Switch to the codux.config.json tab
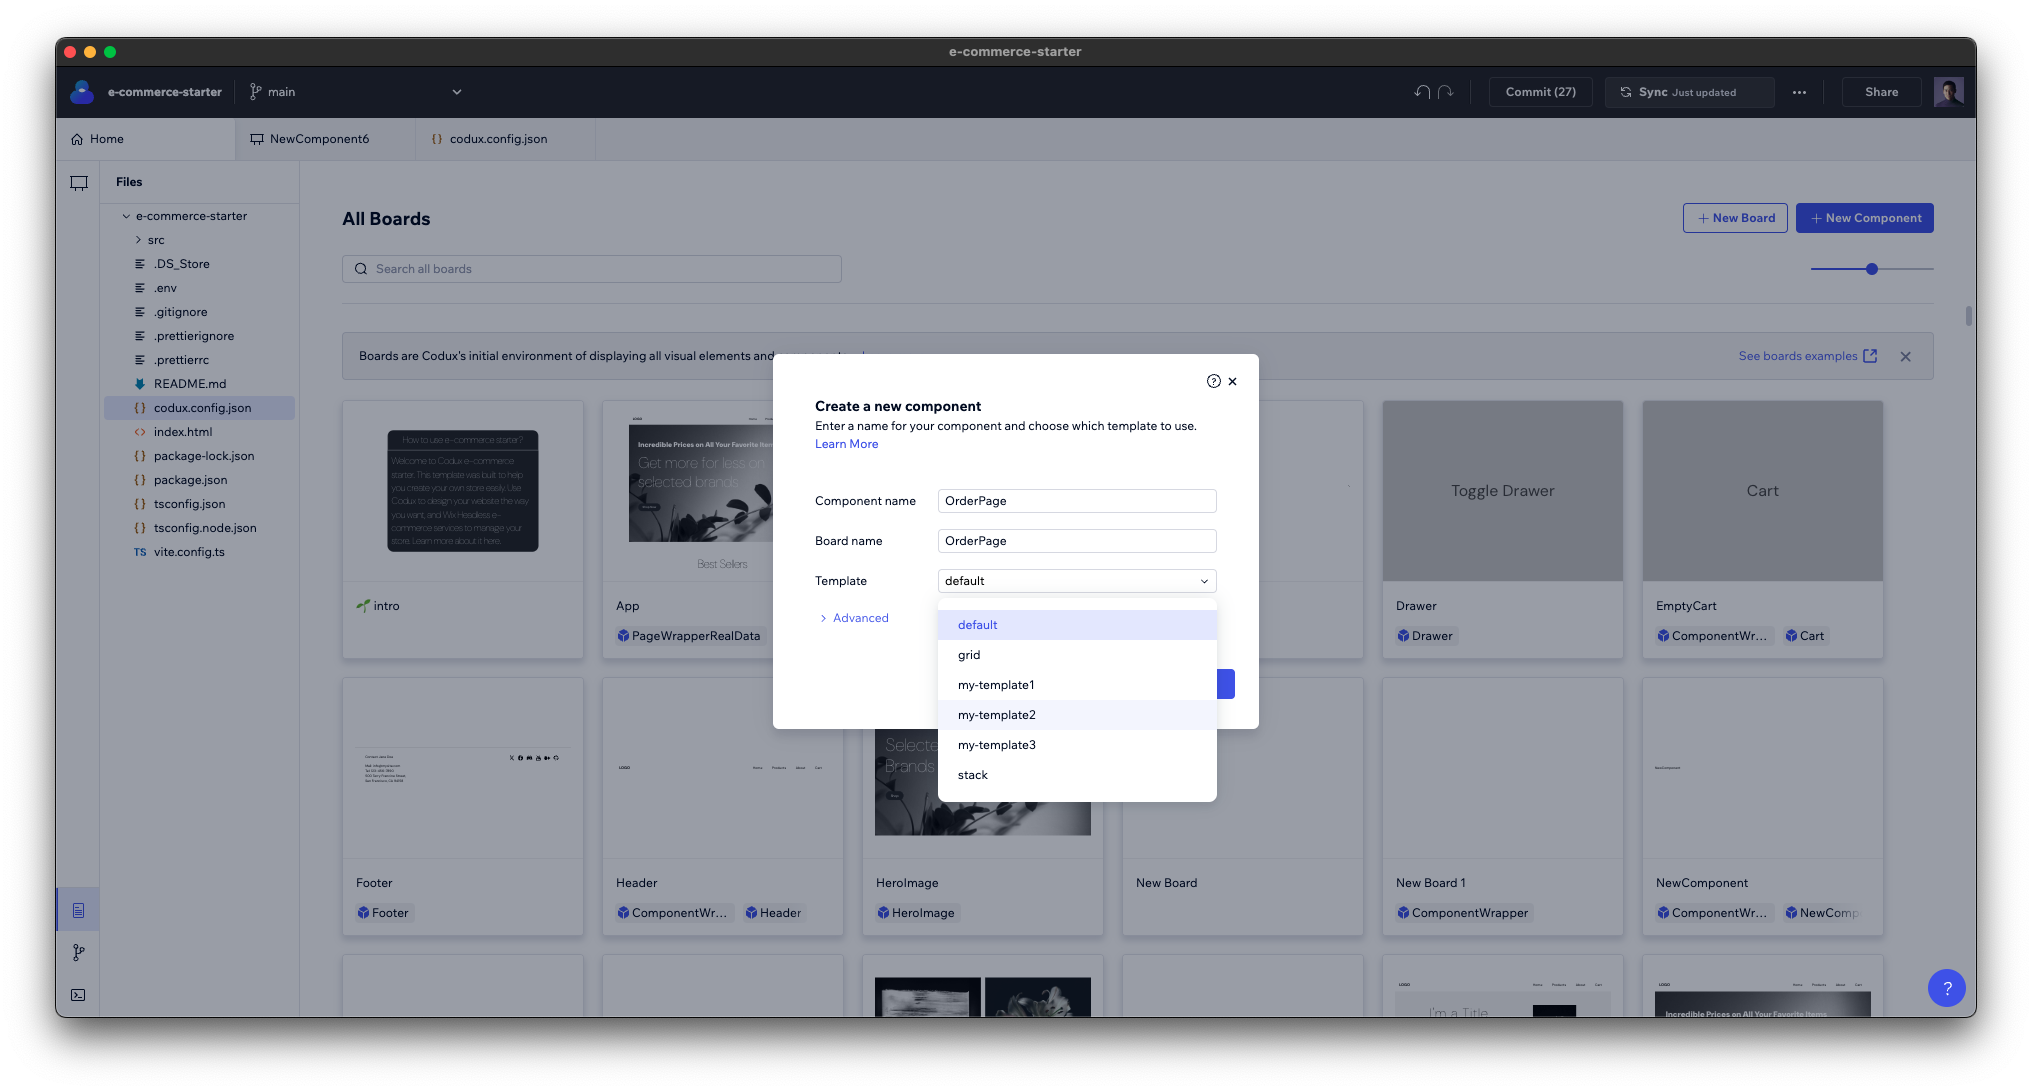Screen dimensions: 2032x1091 [x=497, y=137]
